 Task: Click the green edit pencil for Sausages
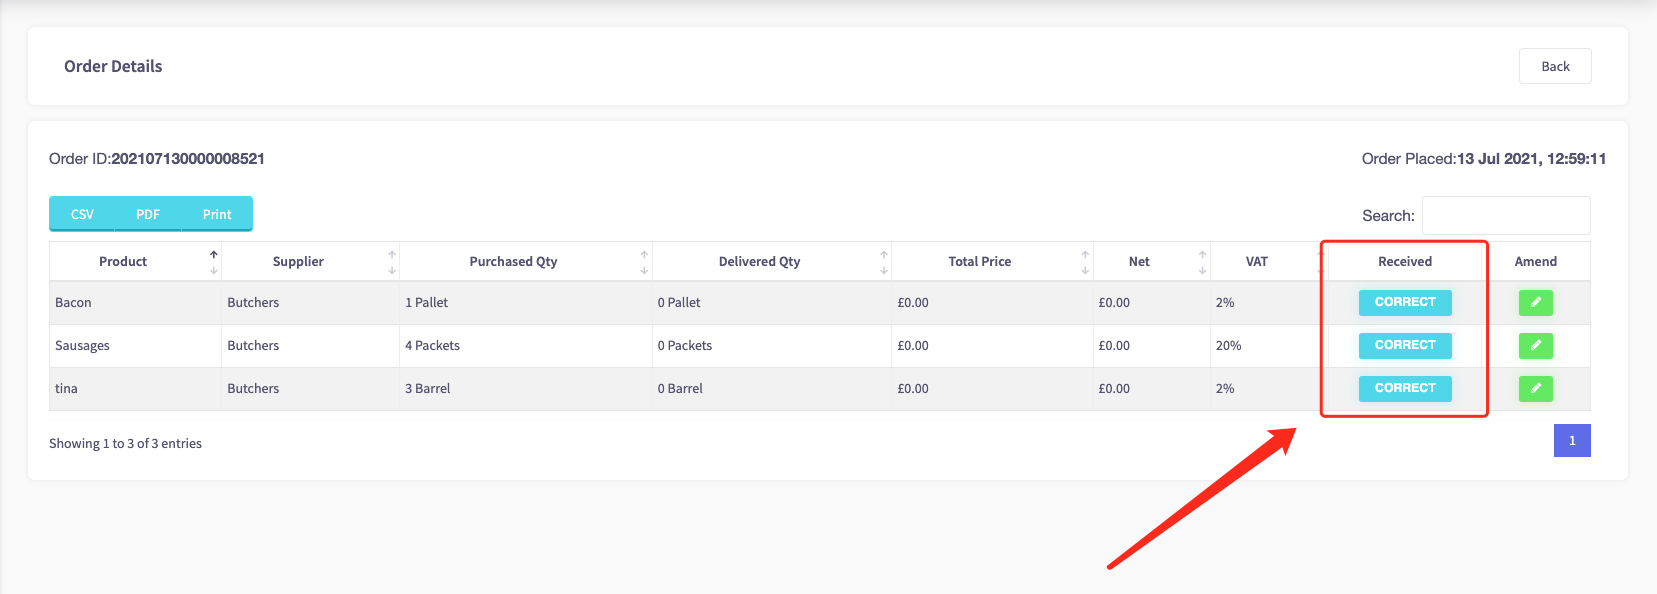(1535, 345)
